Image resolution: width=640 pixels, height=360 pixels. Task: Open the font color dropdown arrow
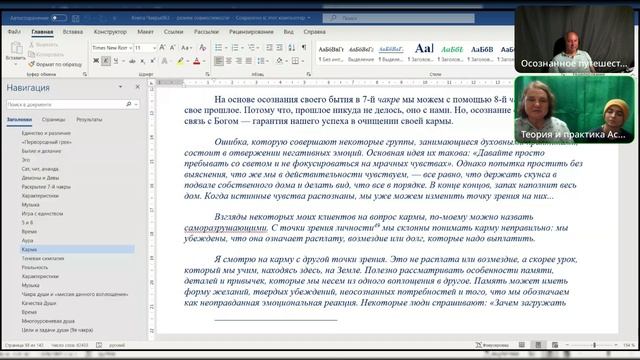204,61
